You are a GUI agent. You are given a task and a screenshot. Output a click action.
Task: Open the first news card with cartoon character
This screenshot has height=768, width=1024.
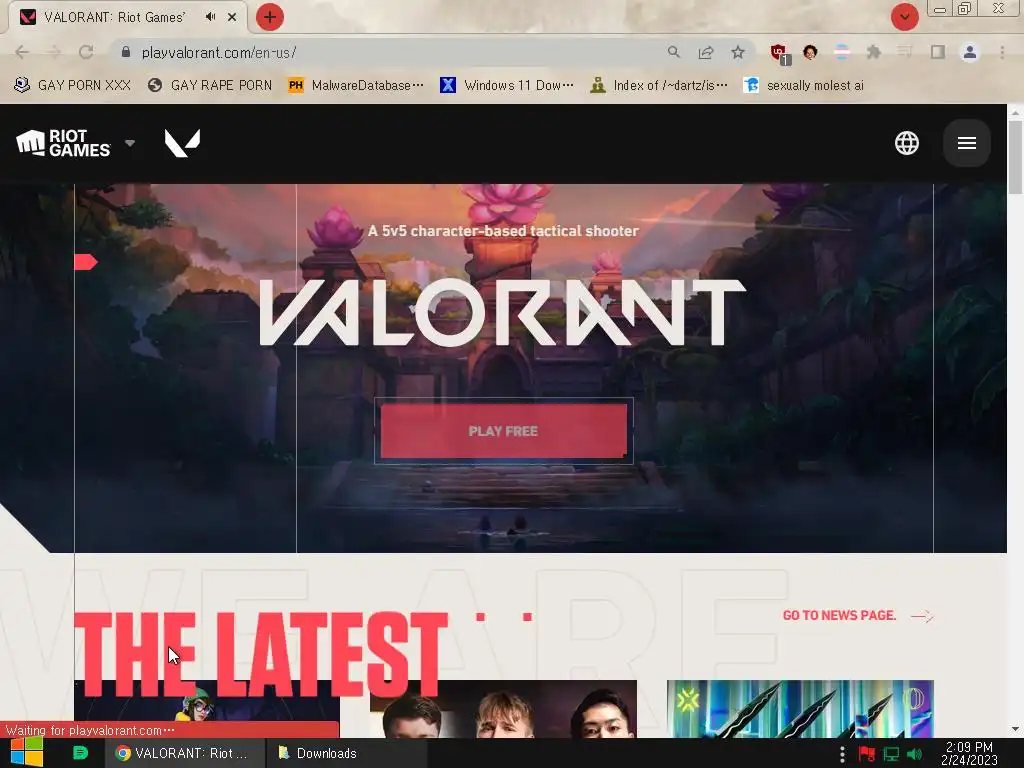click(207, 709)
